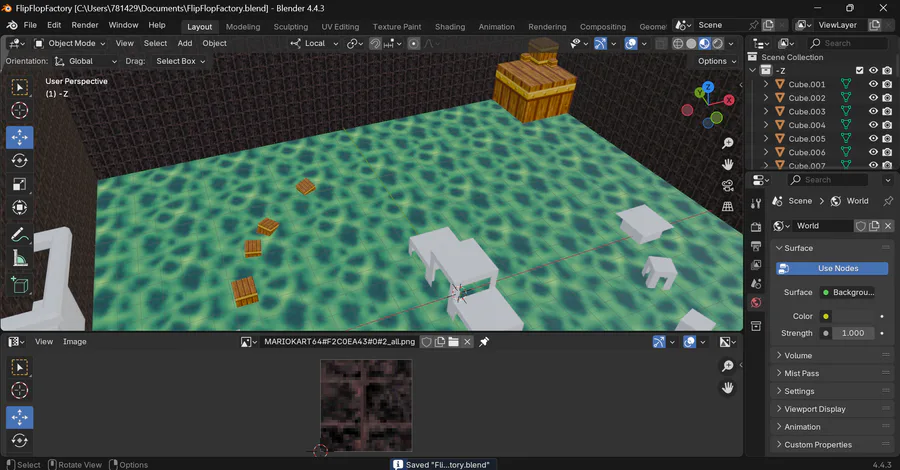Switch orthographic/perspective with grid icon
900x470 pixels.
tap(728, 207)
